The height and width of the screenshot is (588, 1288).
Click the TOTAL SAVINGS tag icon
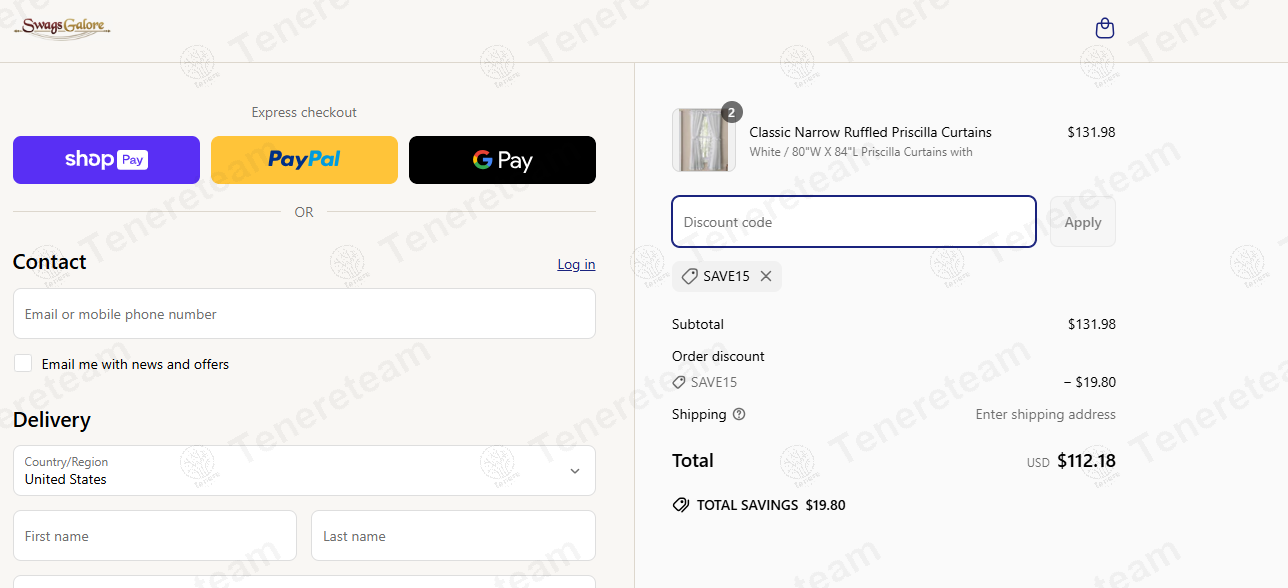pyautogui.click(x=680, y=505)
